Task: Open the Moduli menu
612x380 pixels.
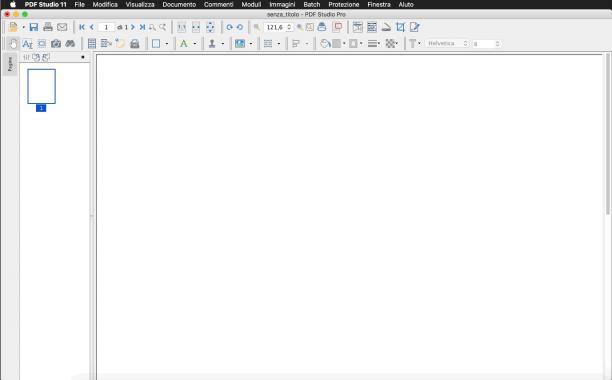Action: (x=251, y=5)
